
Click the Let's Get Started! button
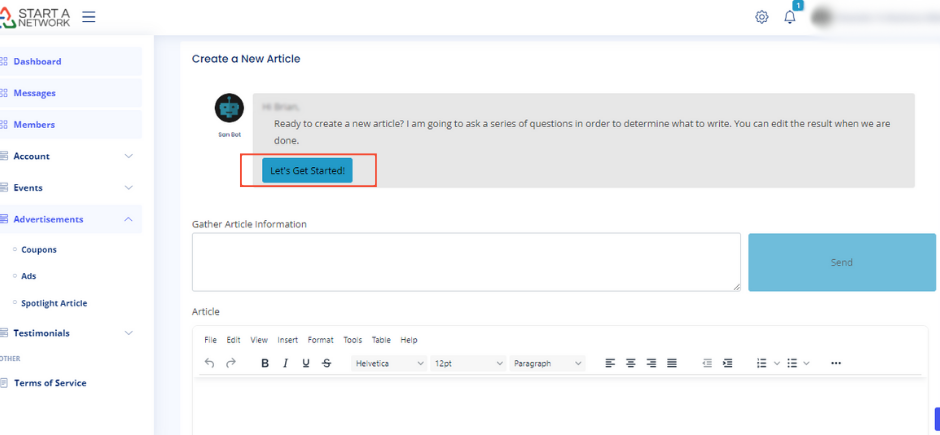point(307,171)
